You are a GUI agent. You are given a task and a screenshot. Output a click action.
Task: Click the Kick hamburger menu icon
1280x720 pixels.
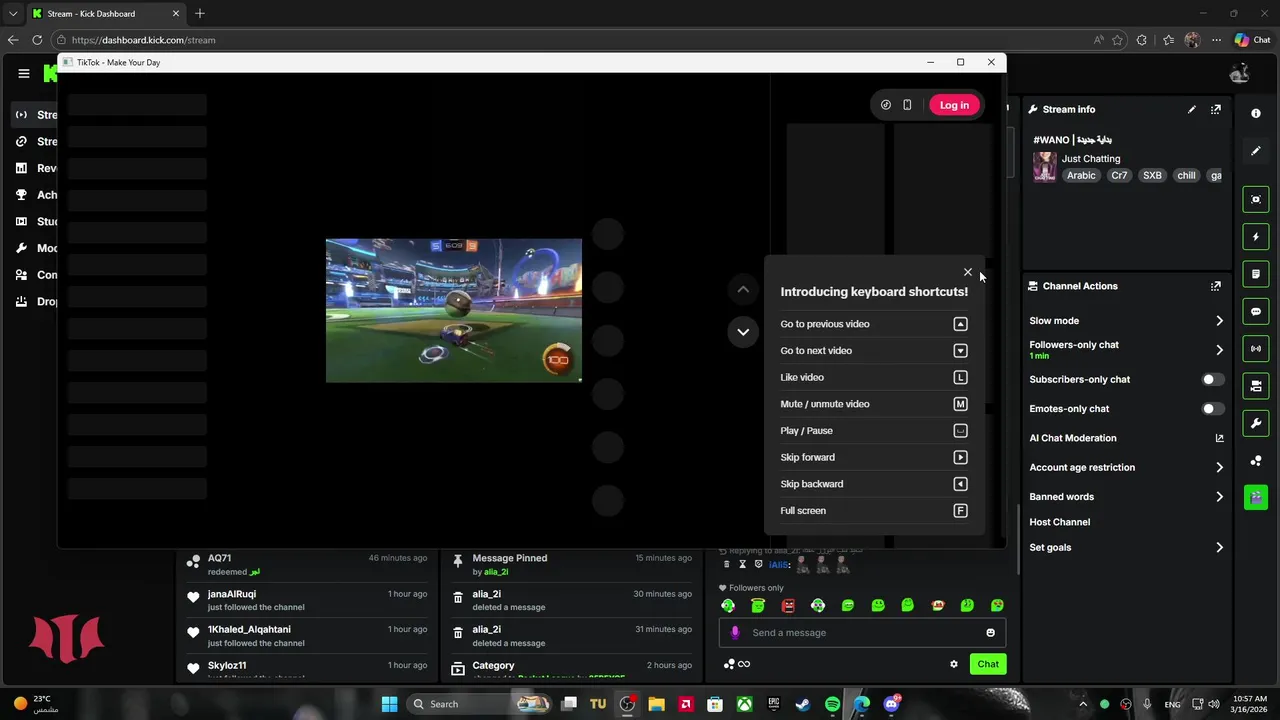pos(24,73)
